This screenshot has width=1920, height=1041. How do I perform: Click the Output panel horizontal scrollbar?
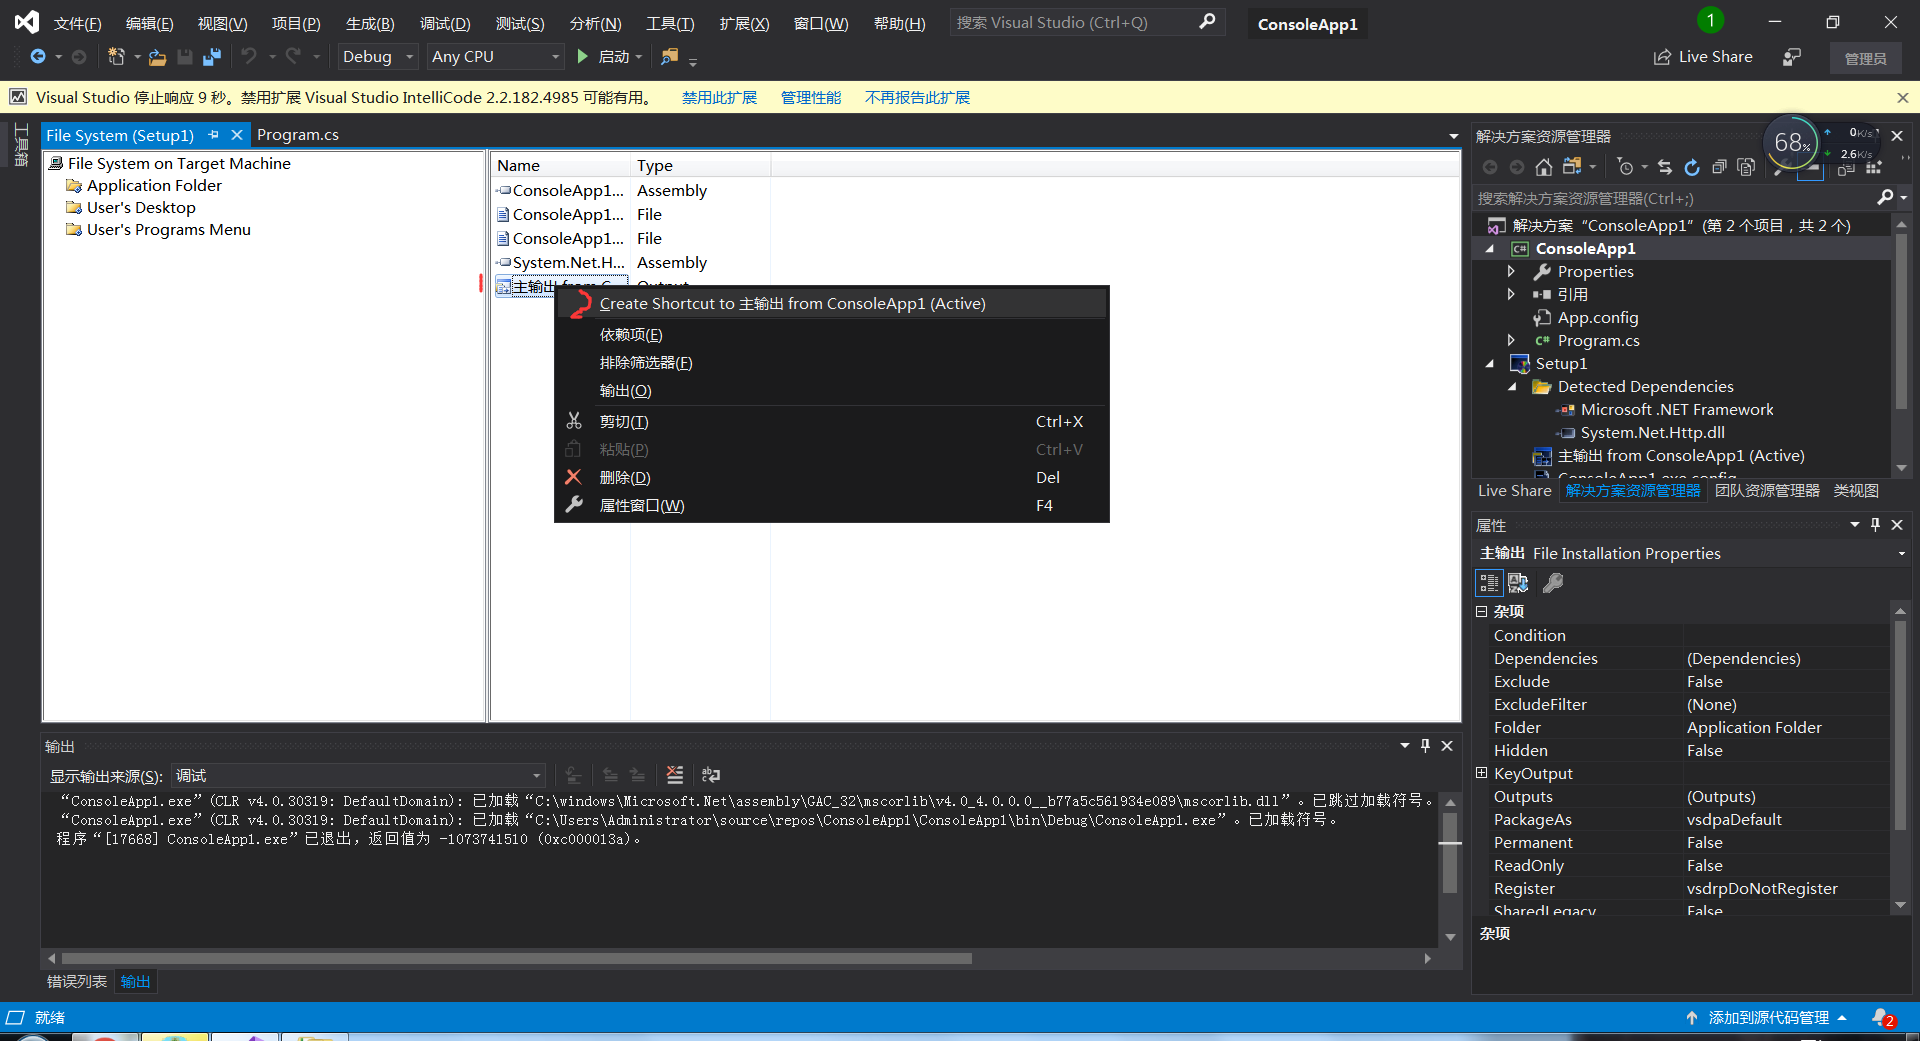[x=517, y=958]
